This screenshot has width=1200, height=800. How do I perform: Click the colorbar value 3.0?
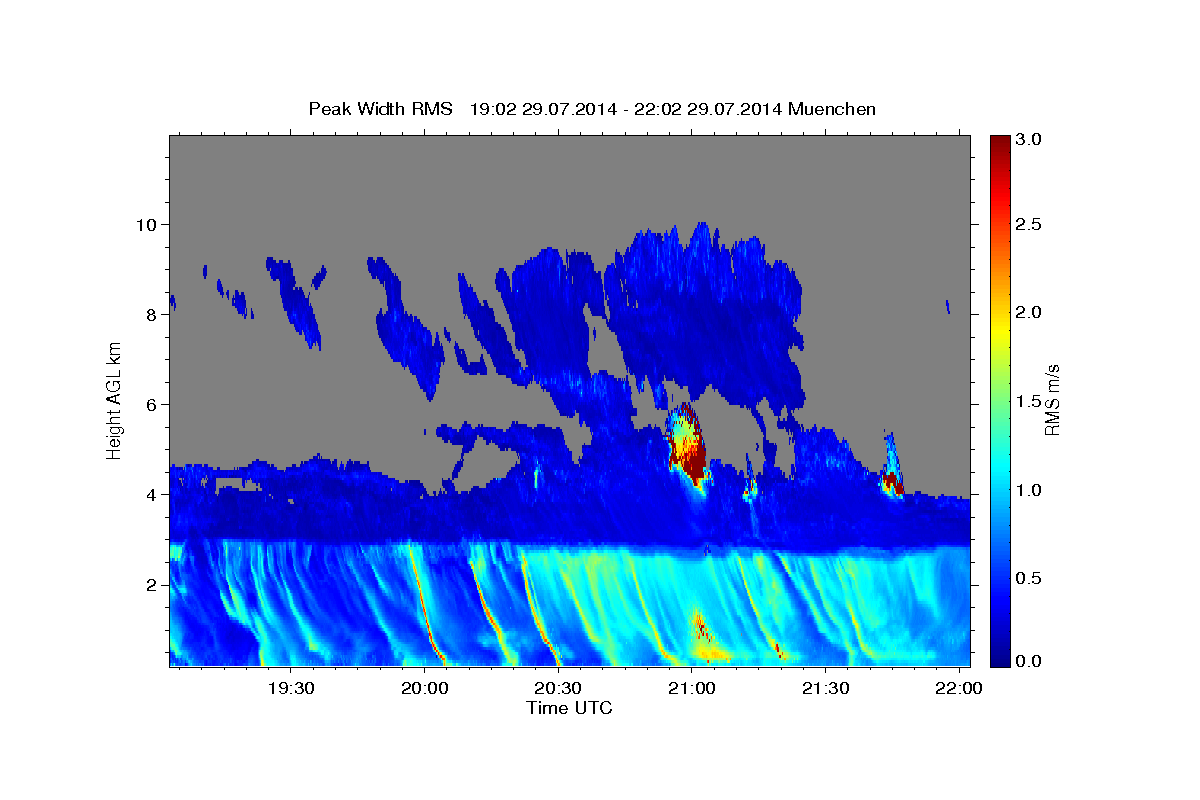(x=1030, y=140)
